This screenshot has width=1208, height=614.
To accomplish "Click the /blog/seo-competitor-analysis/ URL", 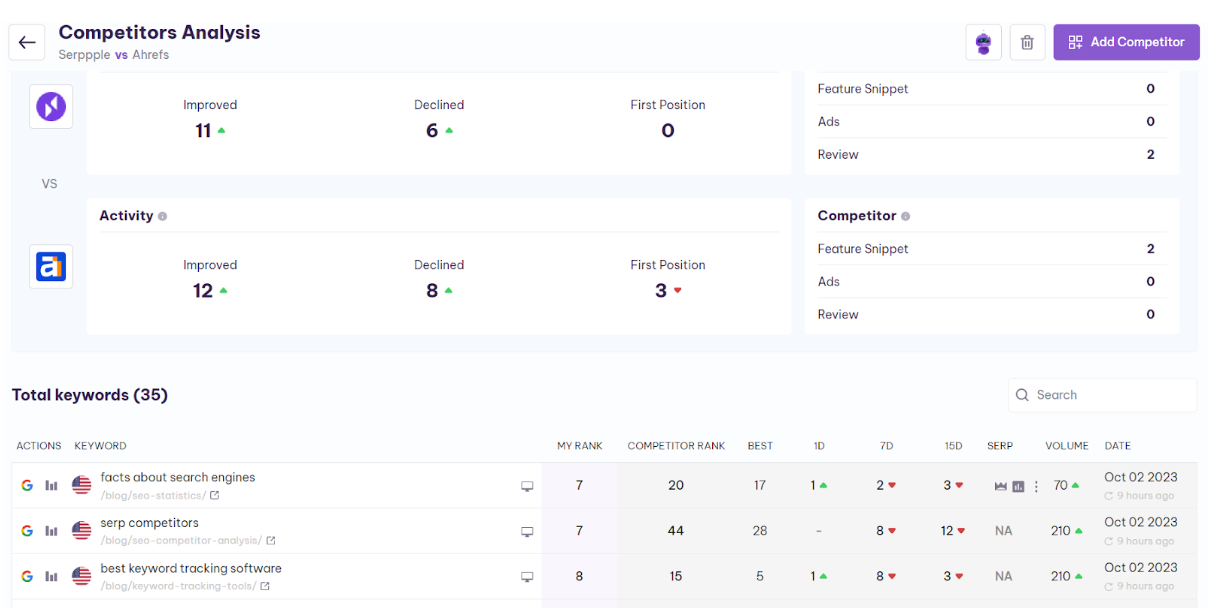I will [181, 540].
